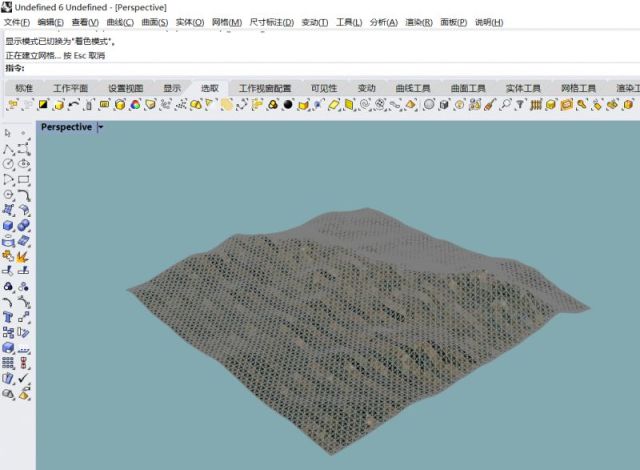Switch to the 实体工具 toolbar tab
Image resolution: width=640 pixels, height=470 pixels.
click(523, 88)
